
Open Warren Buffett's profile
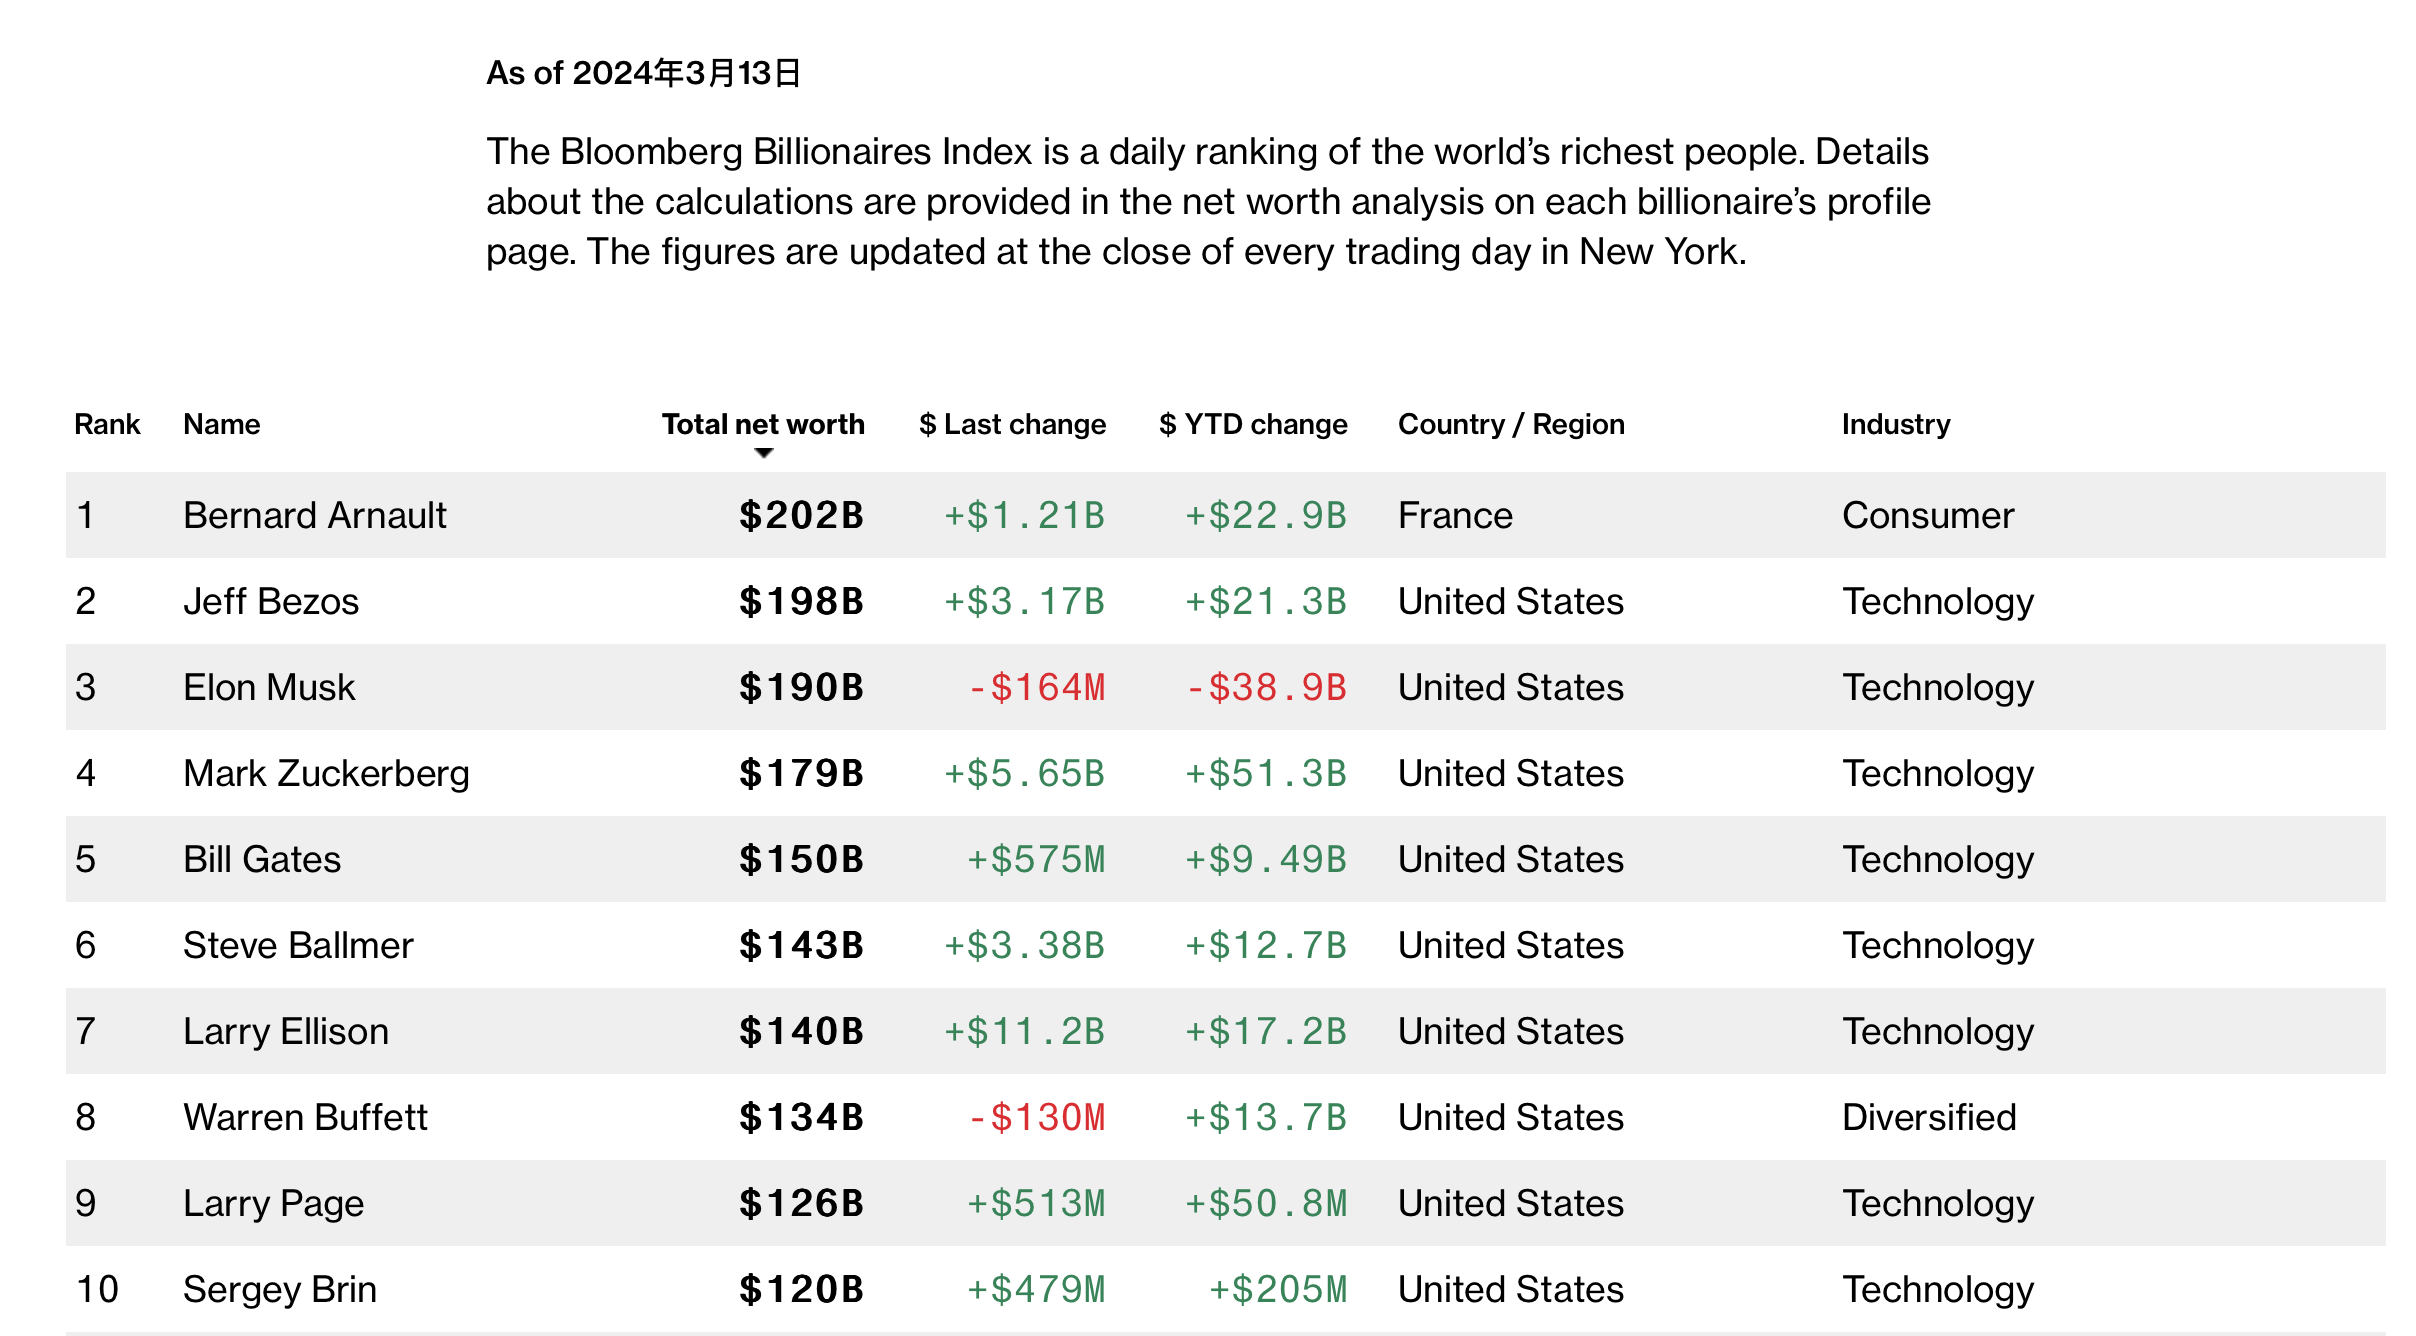coord(305,1117)
